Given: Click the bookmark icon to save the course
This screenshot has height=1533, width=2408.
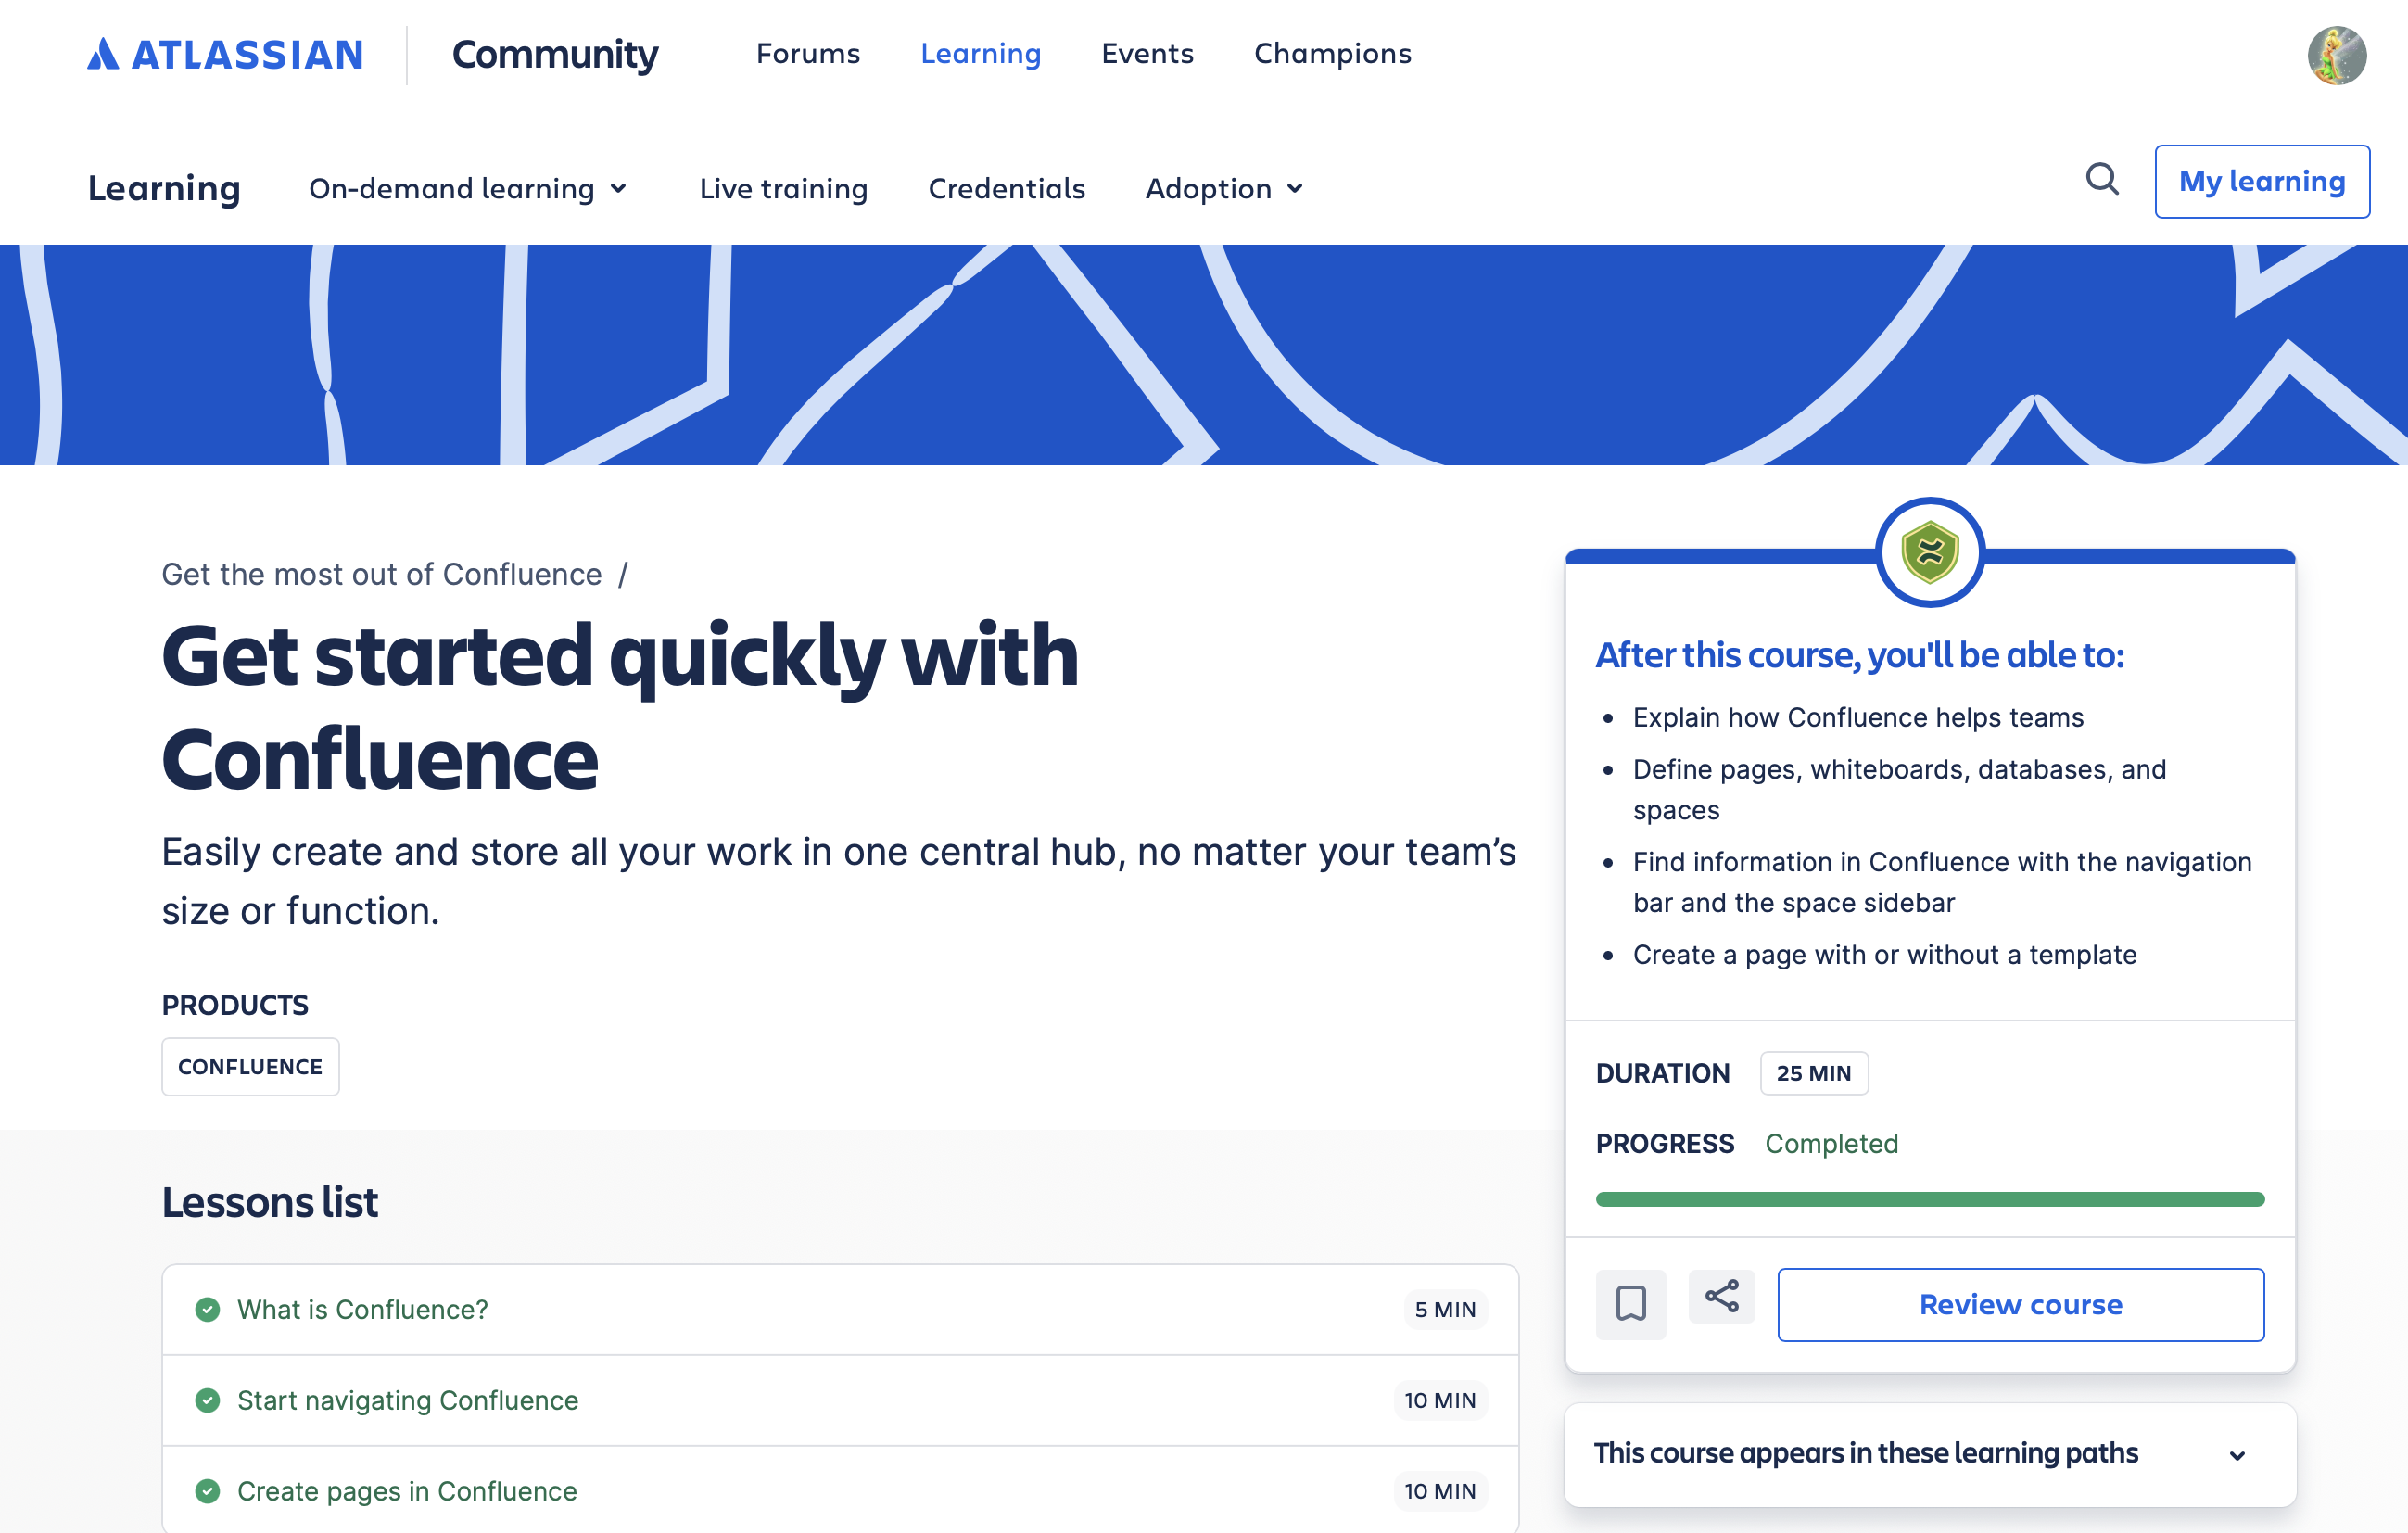Looking at the screenshot, I should click(x=1630, y=1303).
